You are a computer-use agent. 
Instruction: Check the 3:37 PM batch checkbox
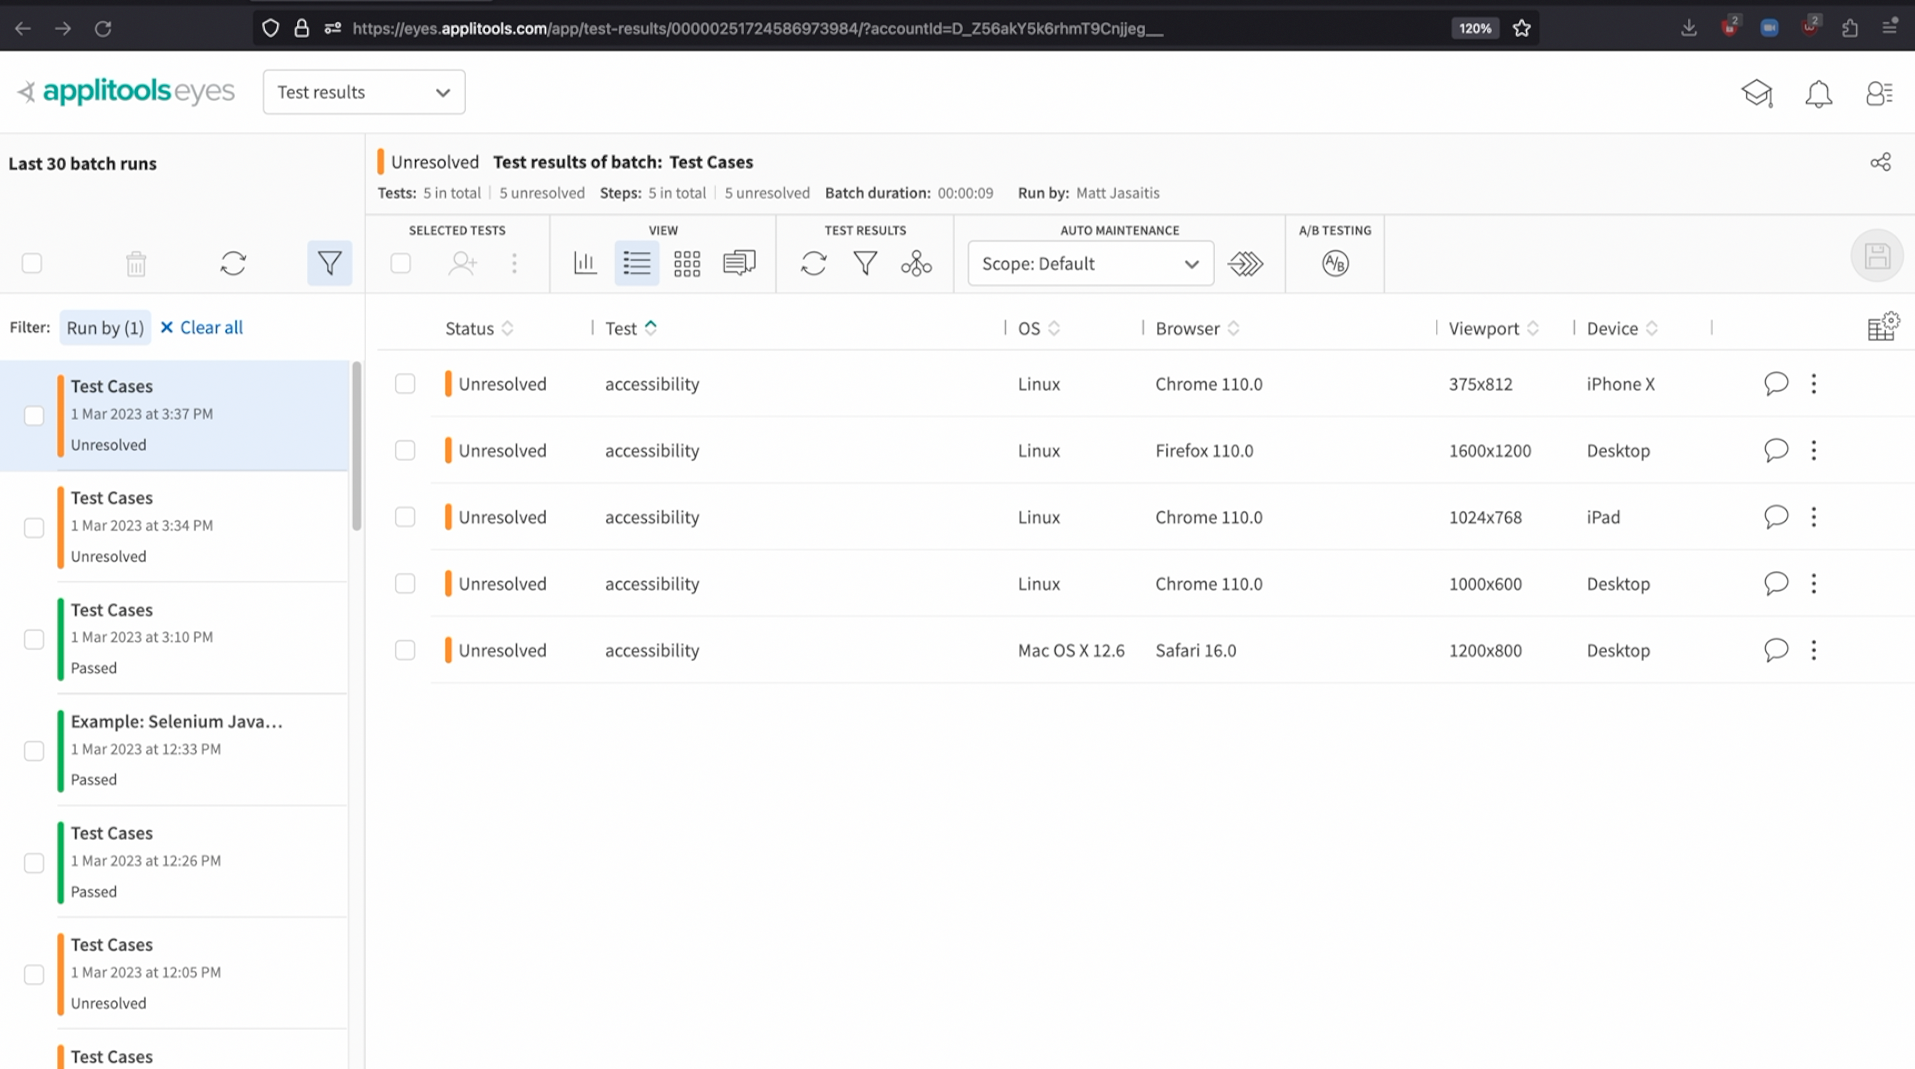(34, 415)
